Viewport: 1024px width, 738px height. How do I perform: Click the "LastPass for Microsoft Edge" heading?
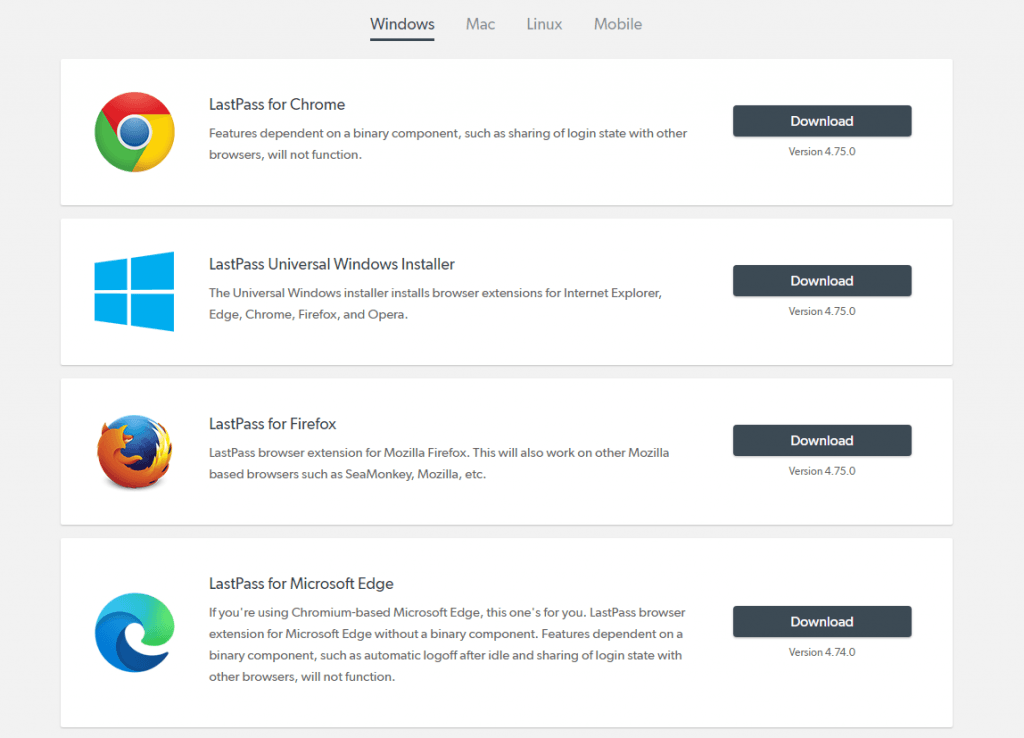click(301, 584)
